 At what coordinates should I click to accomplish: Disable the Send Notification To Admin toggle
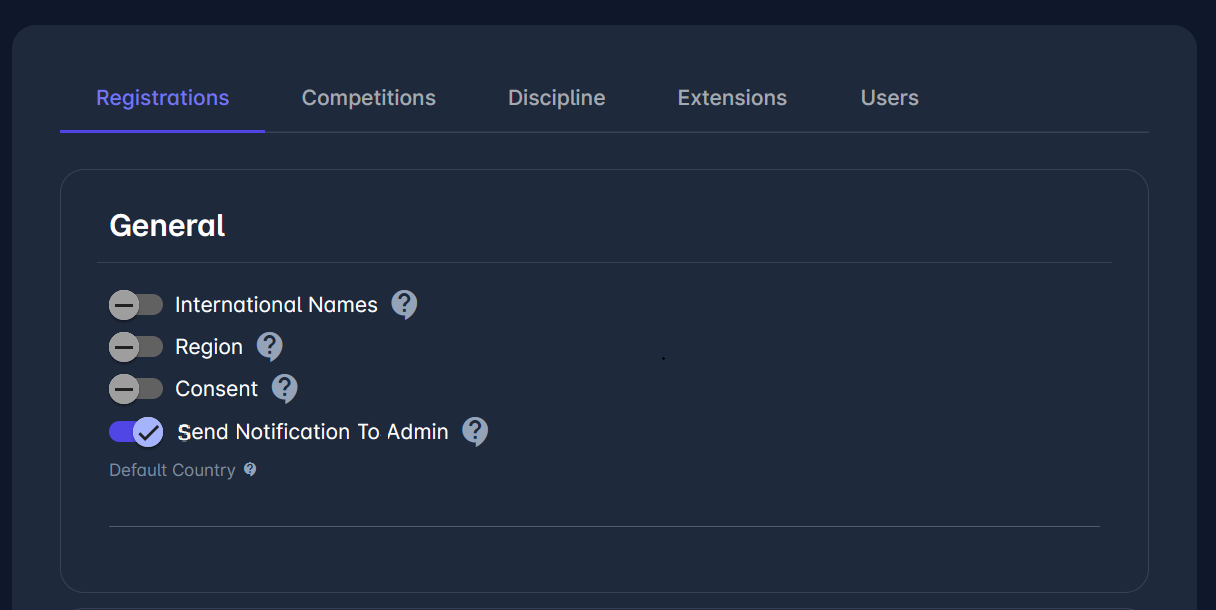tap(136, 432)
